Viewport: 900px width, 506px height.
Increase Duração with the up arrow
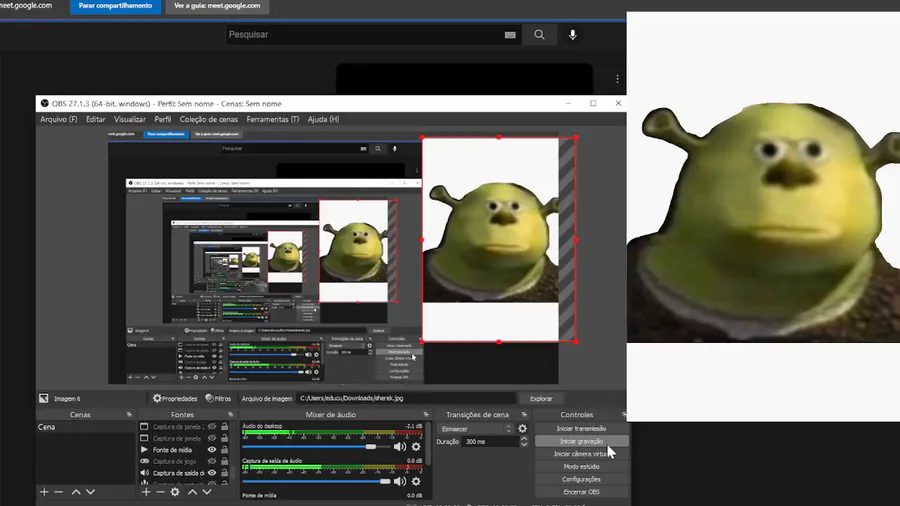pyautogui.click(x=524, y=439)
